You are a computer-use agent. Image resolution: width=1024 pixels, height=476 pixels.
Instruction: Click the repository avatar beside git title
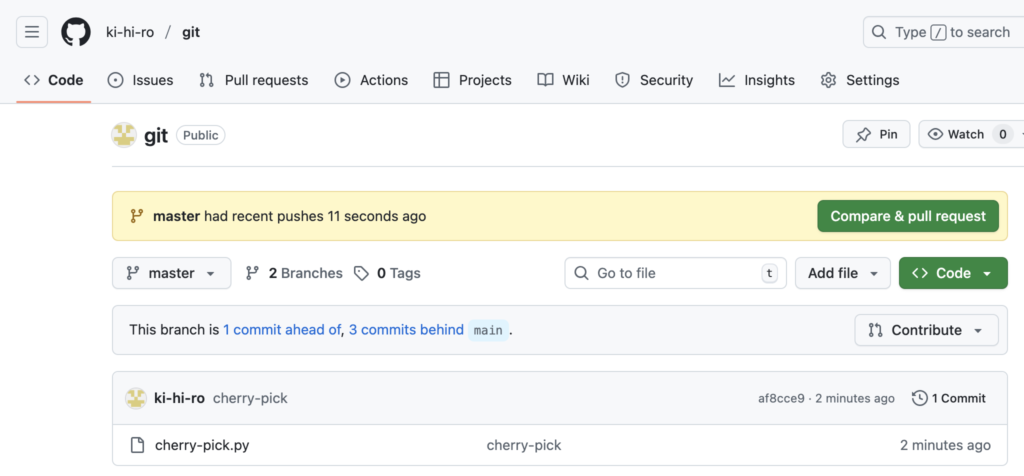pyautogui.click(x=124, y=135)
